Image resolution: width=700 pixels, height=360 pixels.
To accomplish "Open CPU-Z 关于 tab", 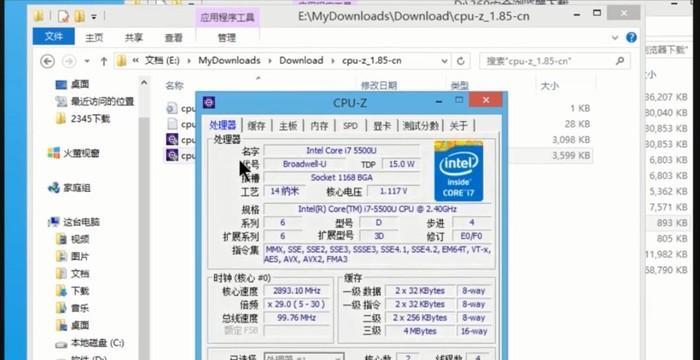I will tap(459, 126).
